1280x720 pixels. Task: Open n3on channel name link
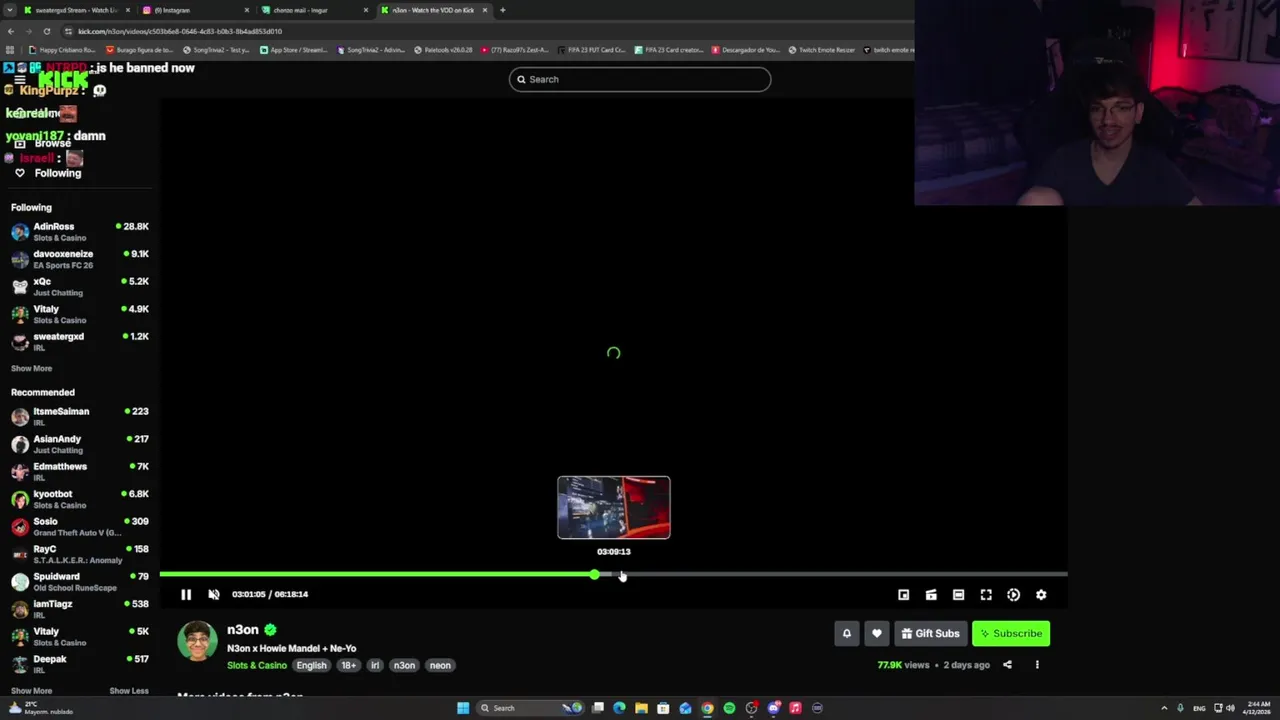(x=243, y=630)
